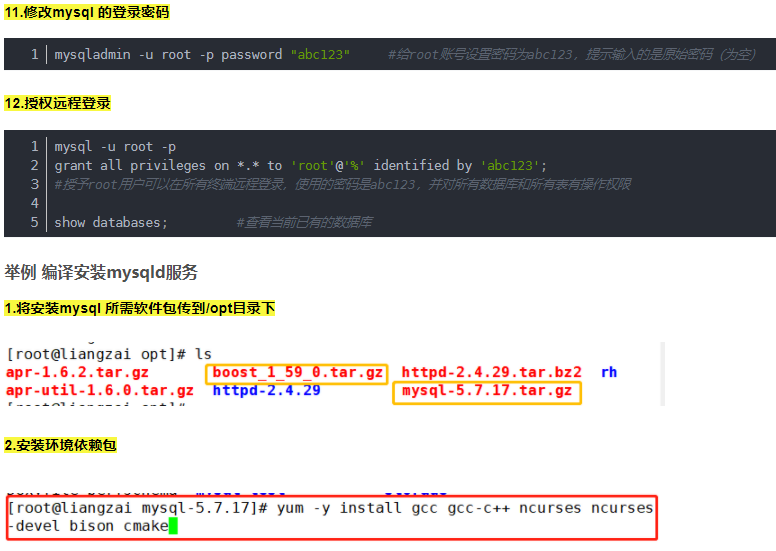Screen dimensions: 776x551
Task: Click code line "mysql -u root -p"
Action: tap(115, 147)
